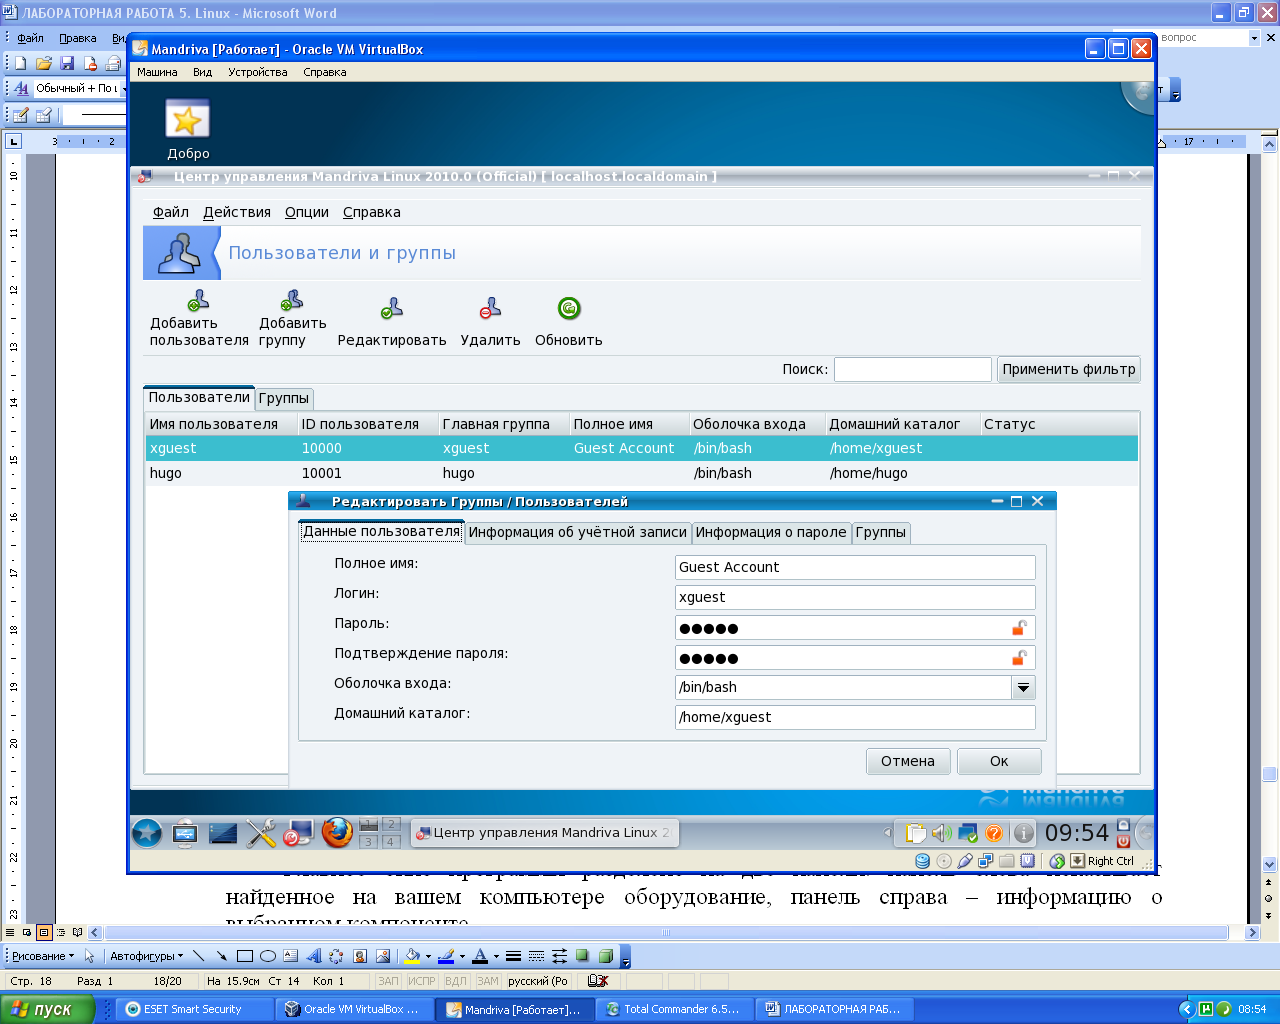Open the font color dropdown arrow

pyautogui.click(x=496, y=956)
